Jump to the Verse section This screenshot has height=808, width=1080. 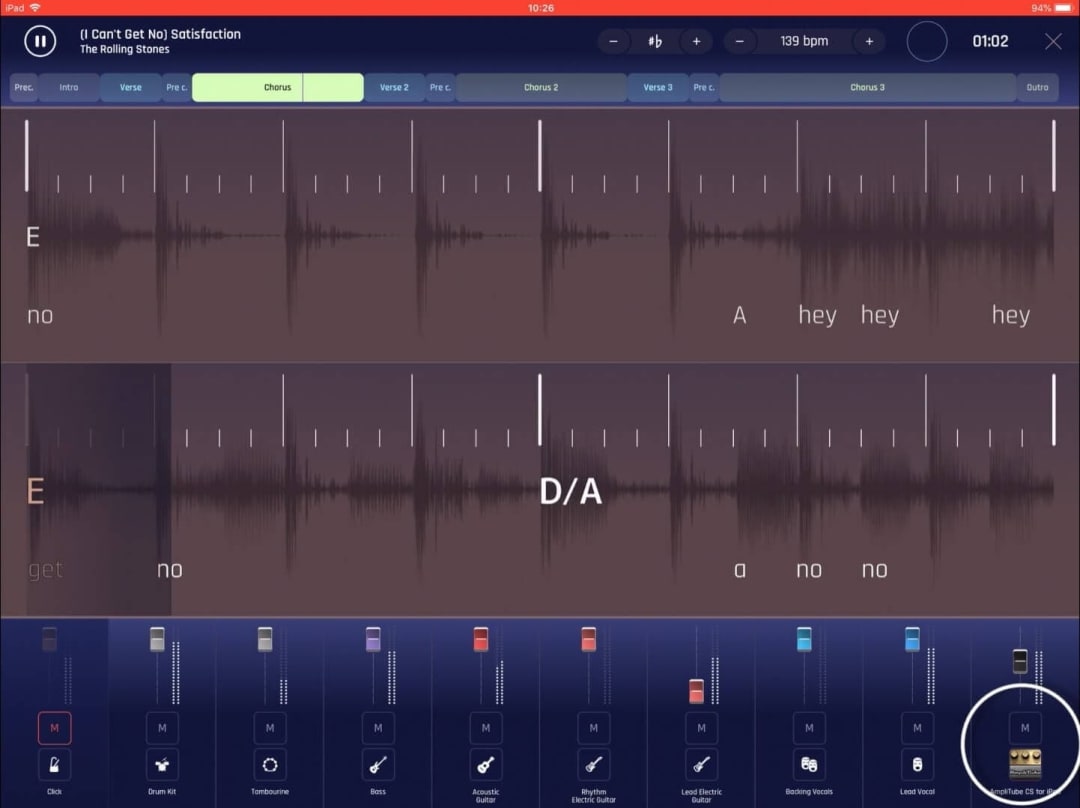131,87
